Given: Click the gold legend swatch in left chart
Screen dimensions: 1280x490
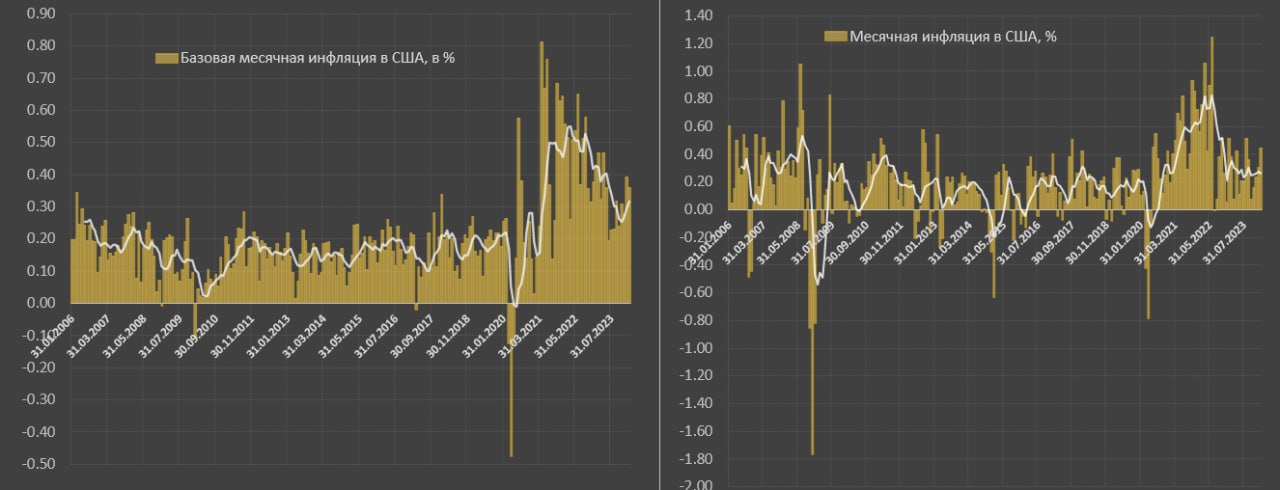Looking at the screenshot, I should (166, 58).
